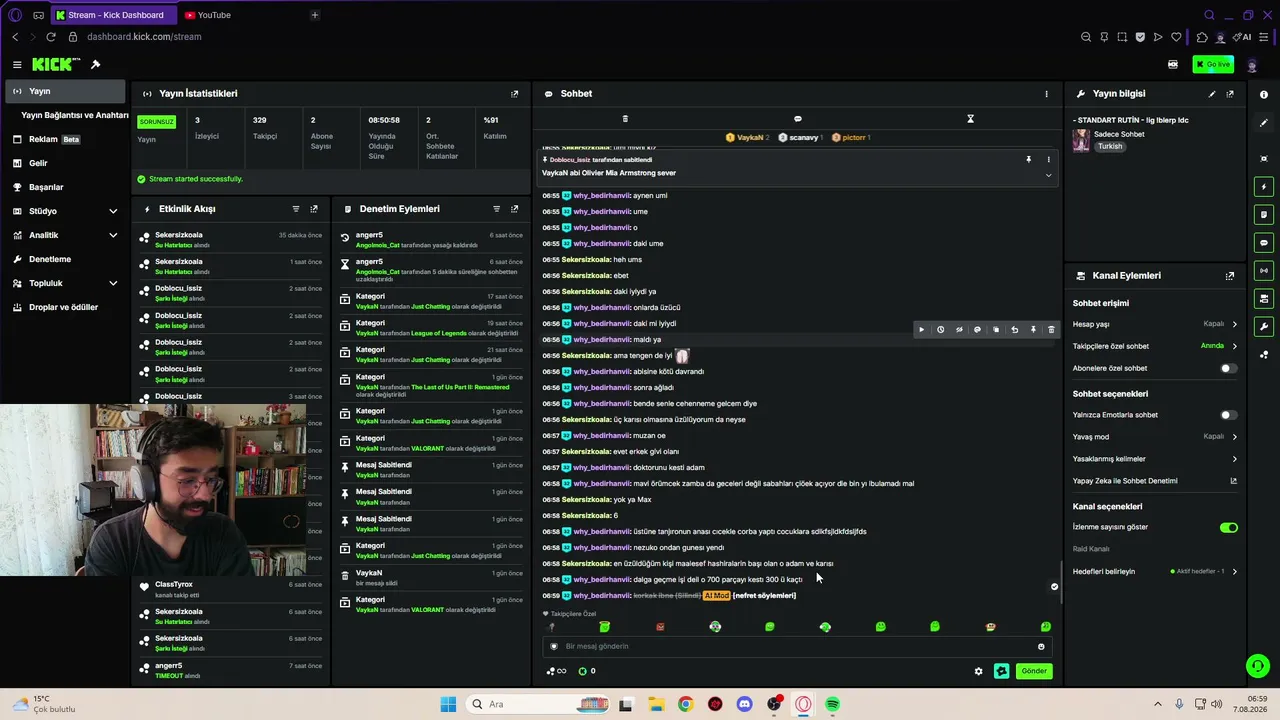Pop out the Yayın İstatistikleri panel
Image resolution: width=1280 pixels, height=720 pixels.
click(x=515, y=94)
